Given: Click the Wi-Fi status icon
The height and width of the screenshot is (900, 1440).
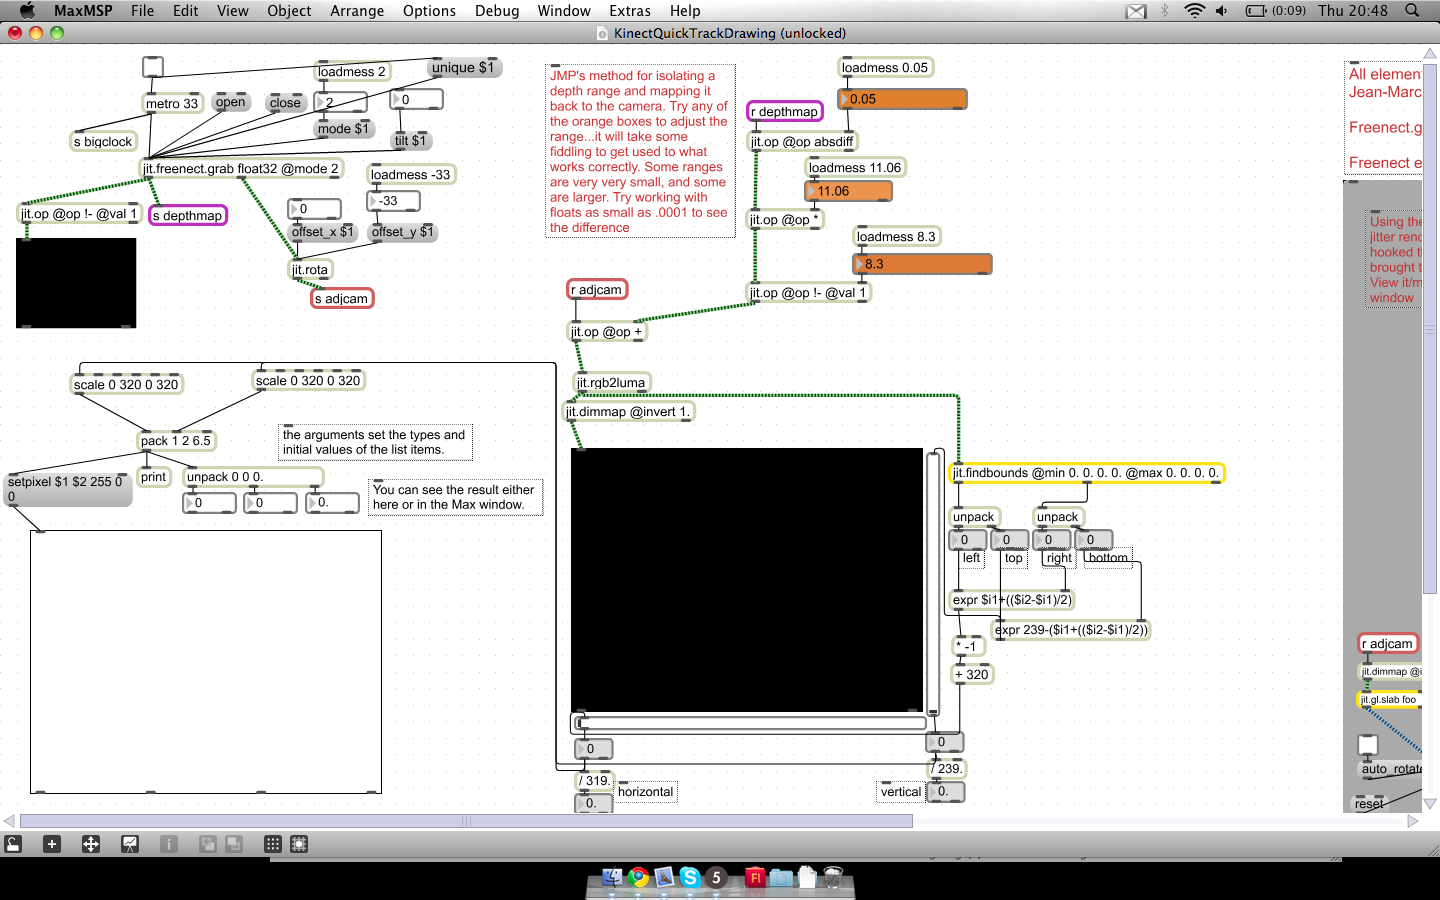Looking at the screenshot, I should 1194,10.
